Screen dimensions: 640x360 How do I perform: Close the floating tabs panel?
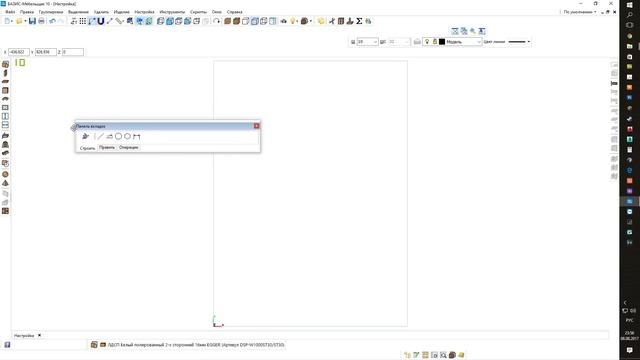256,126
